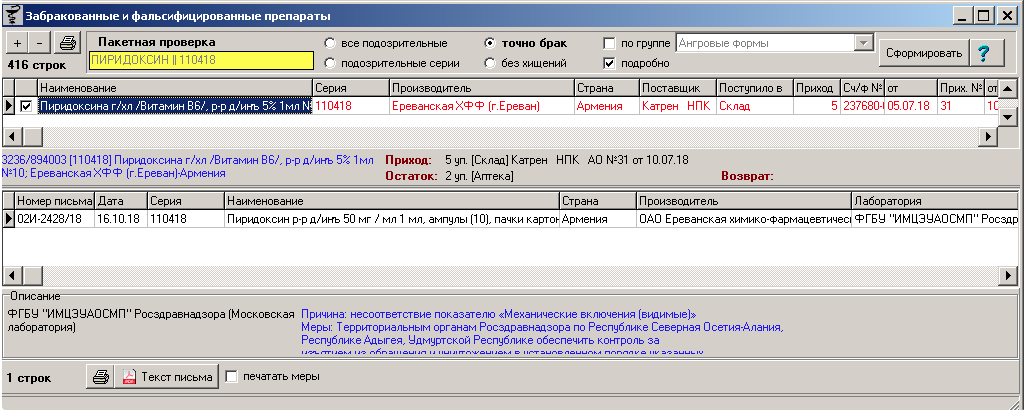
Task: Click the 'Номер письма' column header
Action: click(54, 201)
